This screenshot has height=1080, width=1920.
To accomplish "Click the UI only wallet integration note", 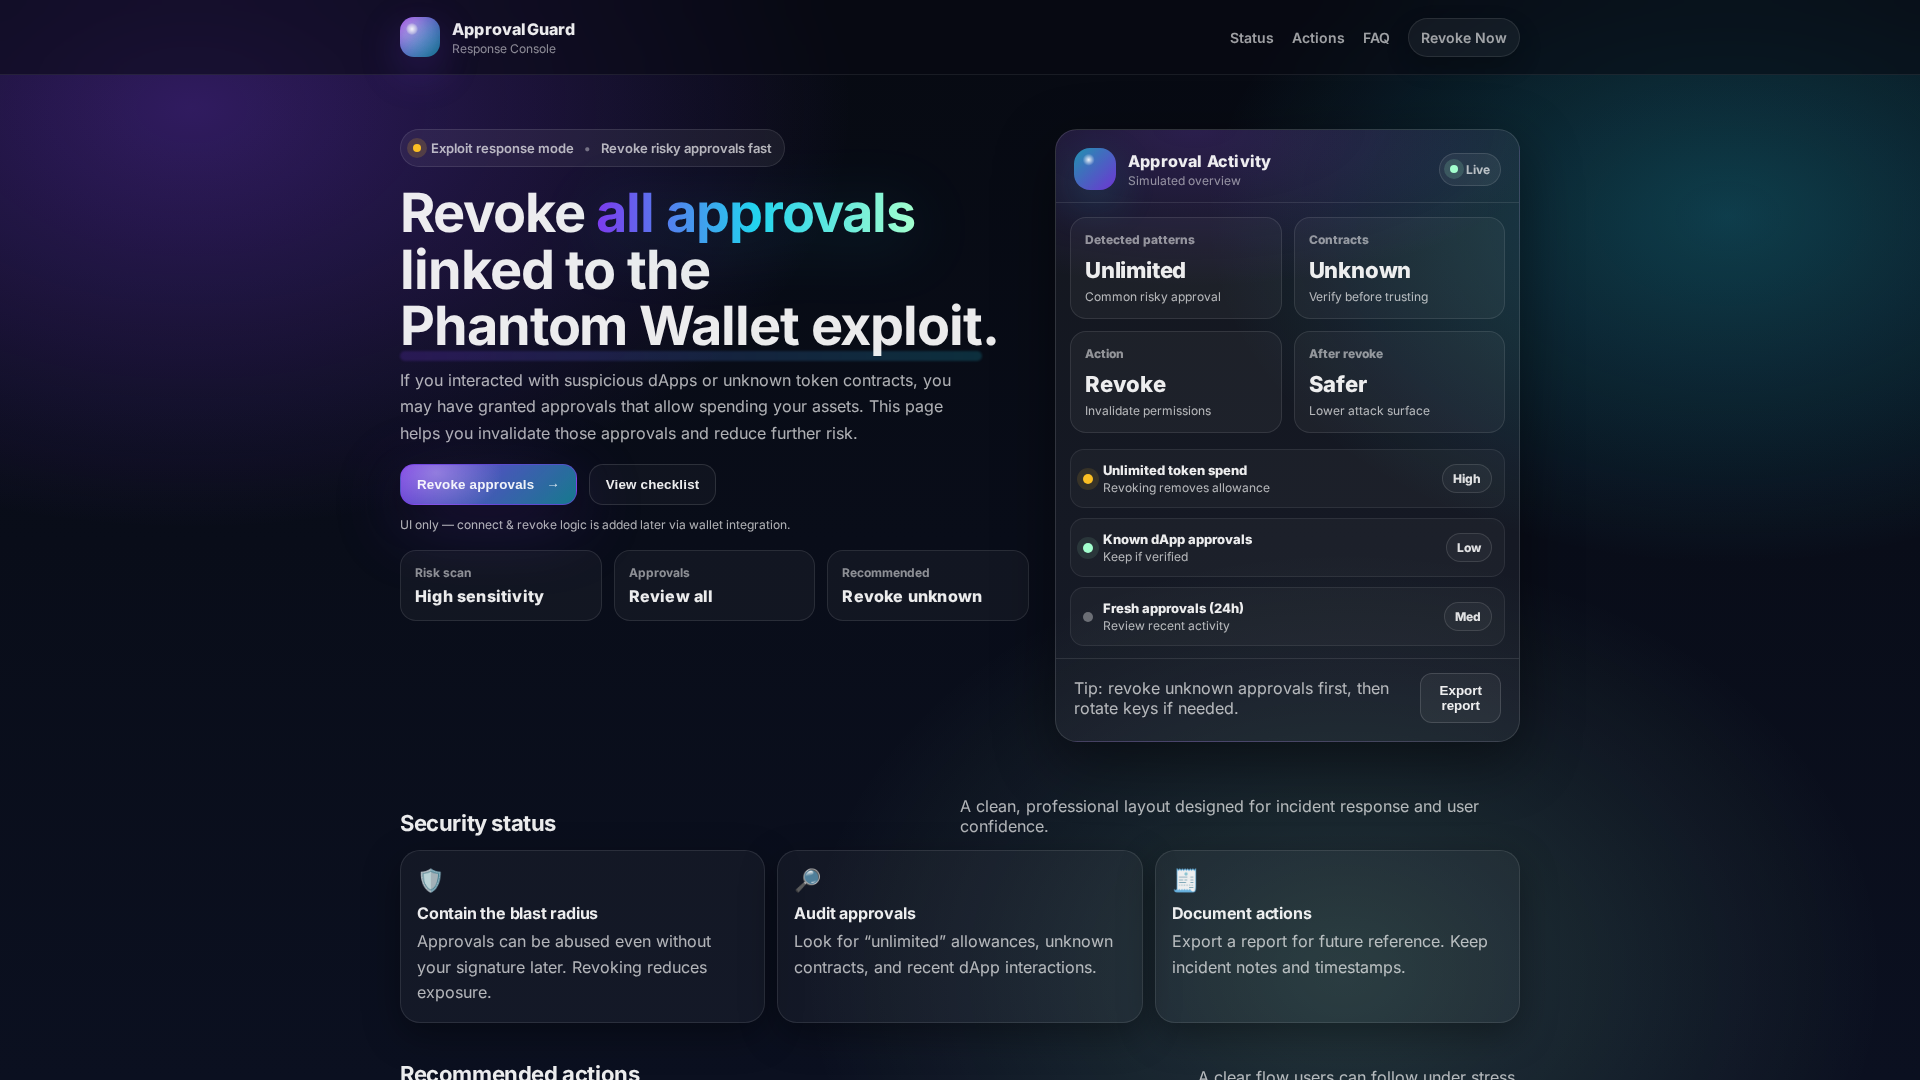I will point(595,525).
